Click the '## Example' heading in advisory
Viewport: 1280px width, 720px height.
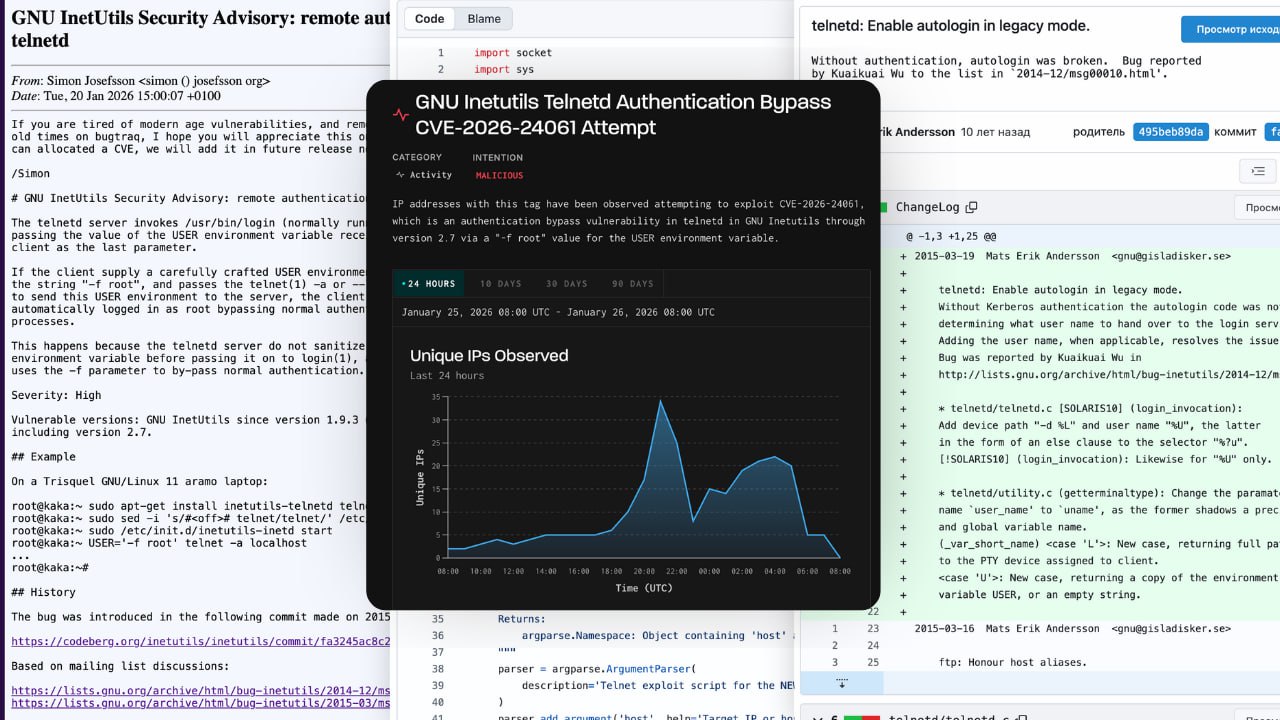click(x=43, y=457)
